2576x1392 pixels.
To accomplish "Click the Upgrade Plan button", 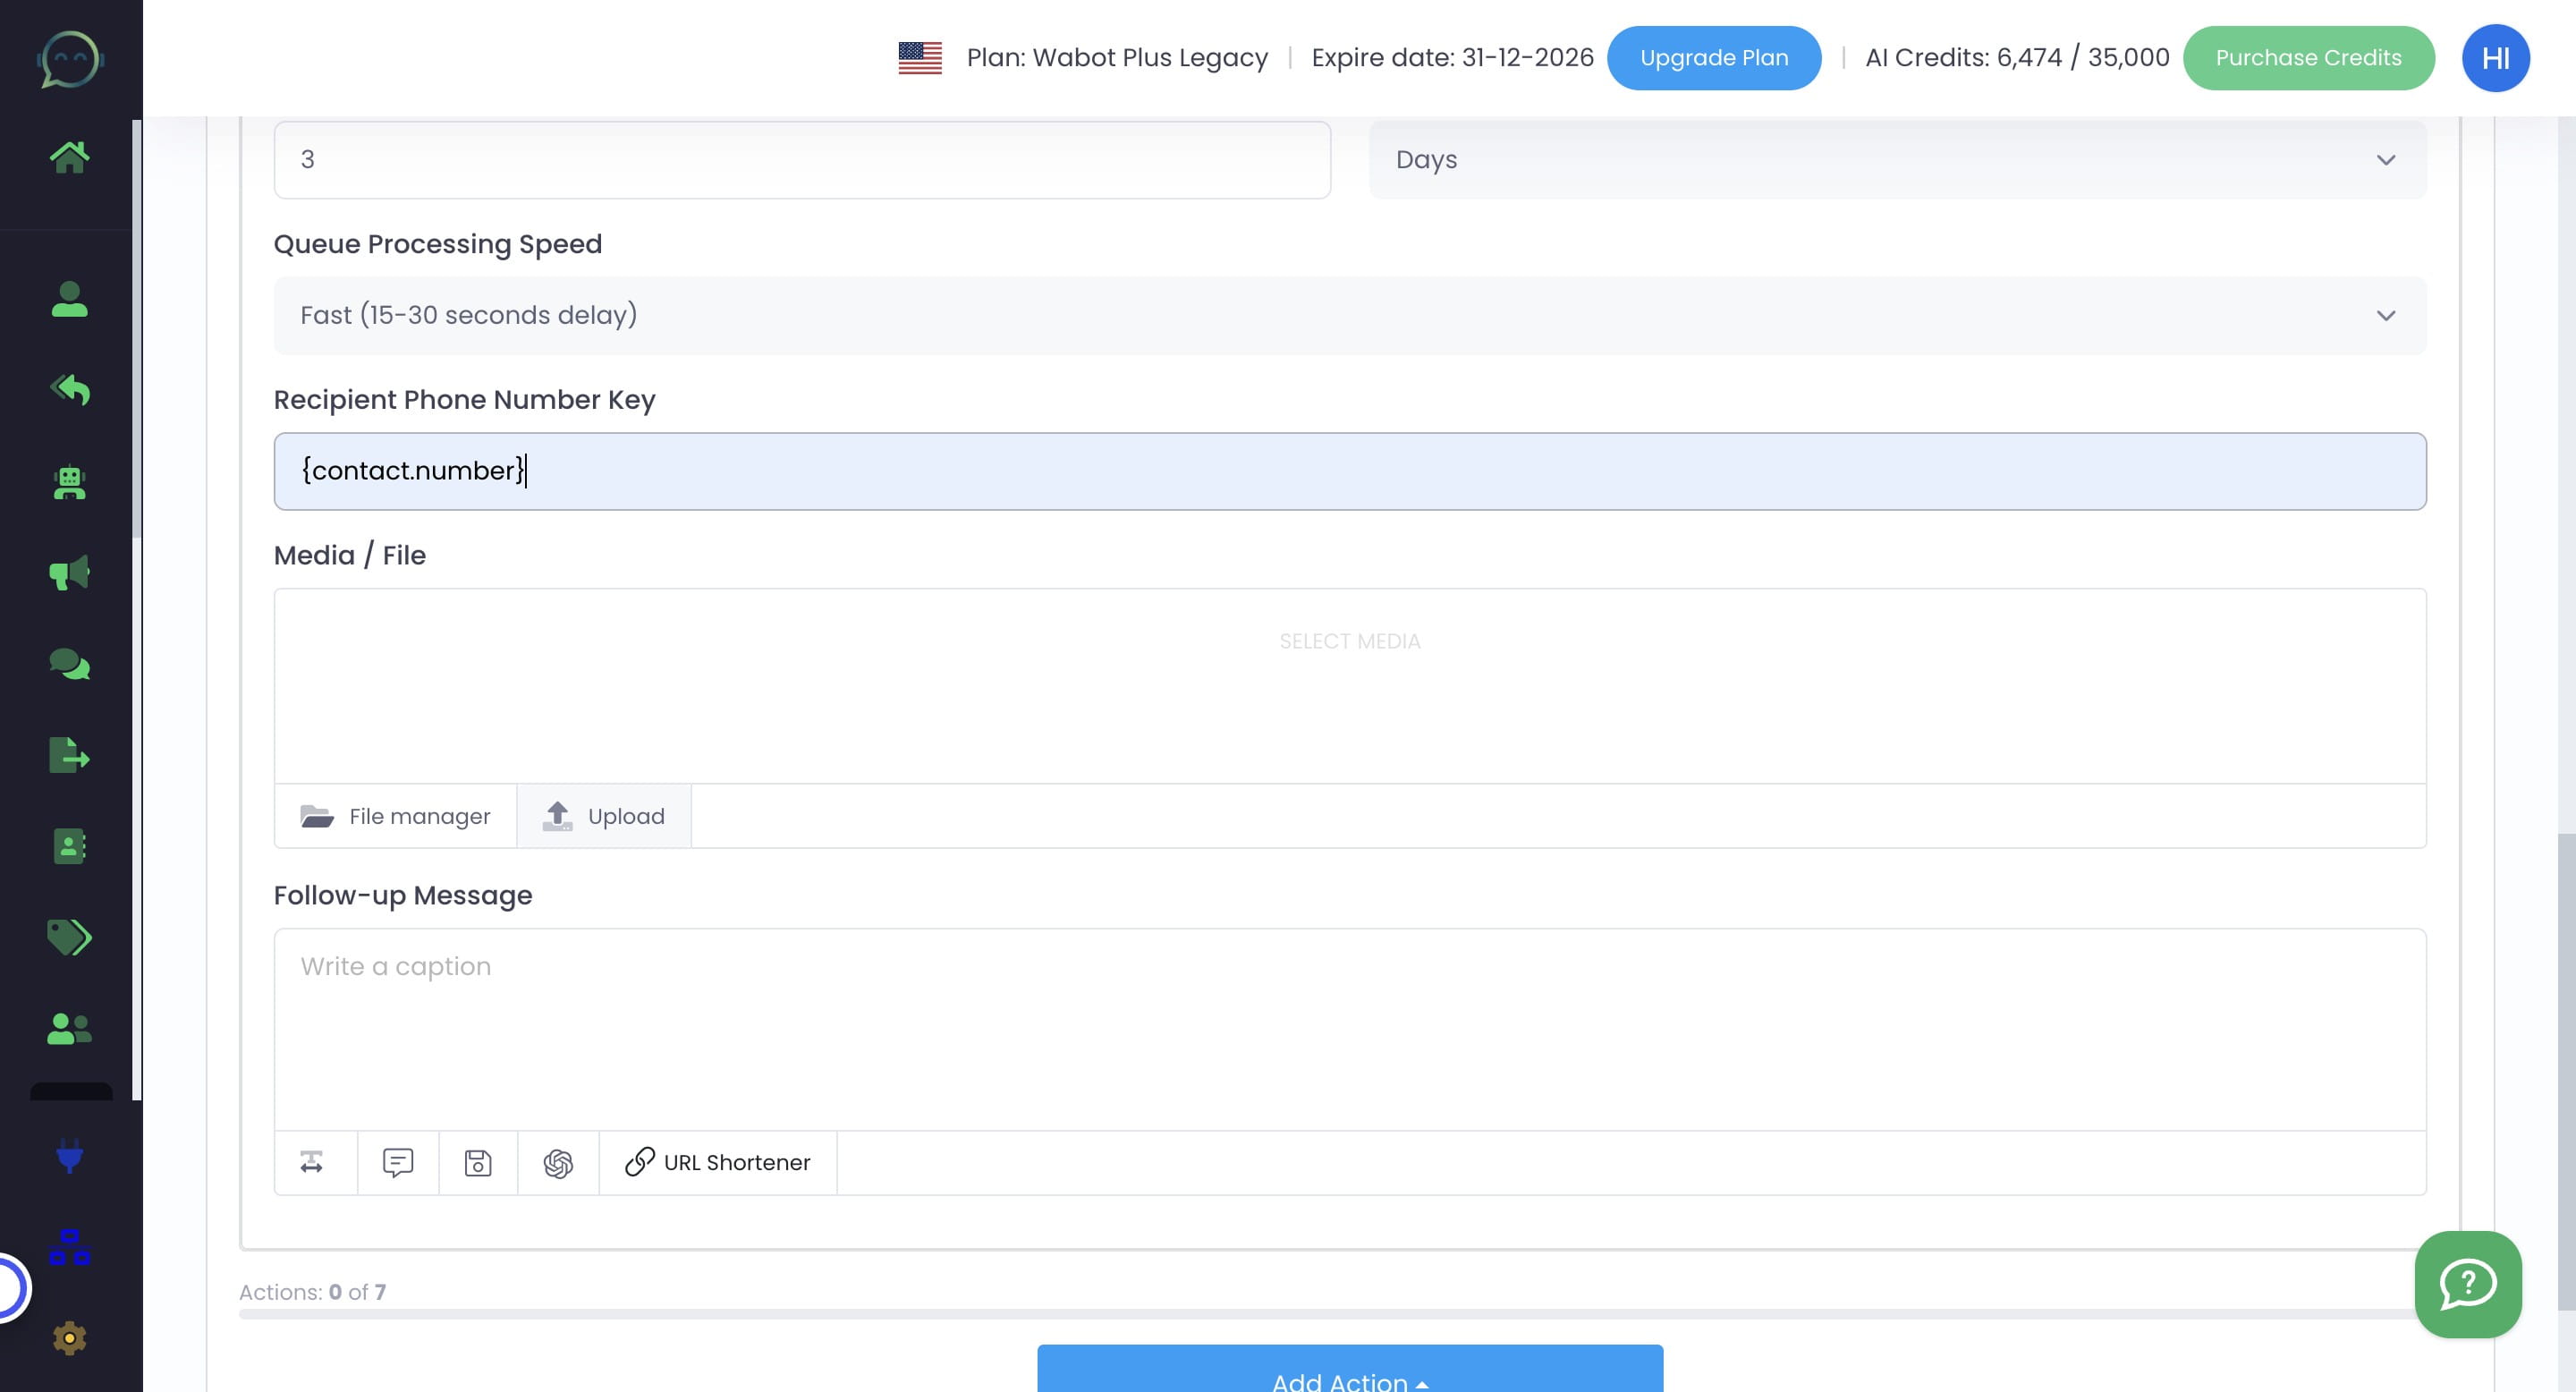I will tap(1713, 58).
